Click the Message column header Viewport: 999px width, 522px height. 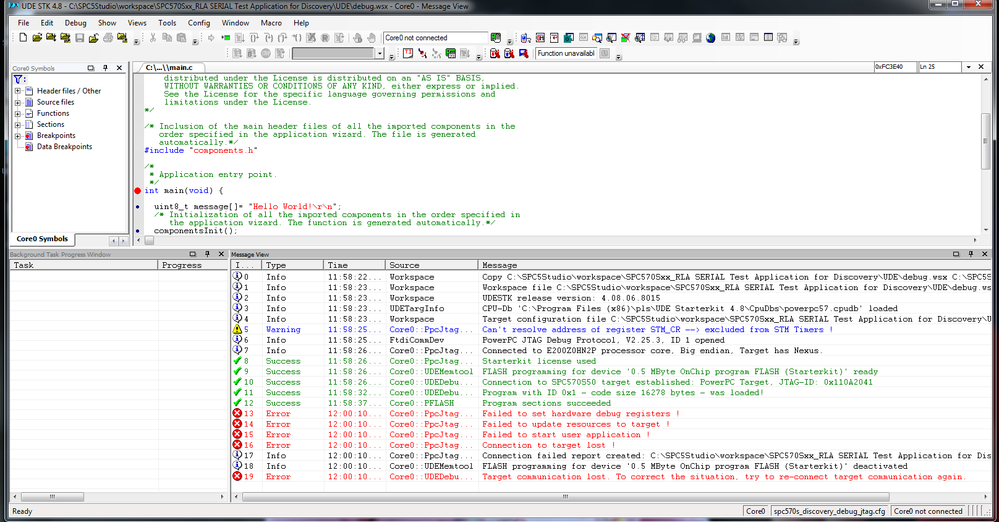735,265
